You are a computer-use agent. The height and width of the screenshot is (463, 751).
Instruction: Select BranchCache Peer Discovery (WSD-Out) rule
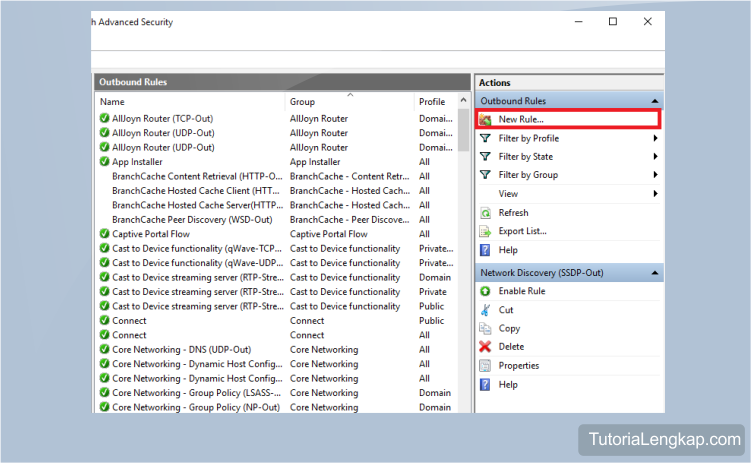point(276,219)
